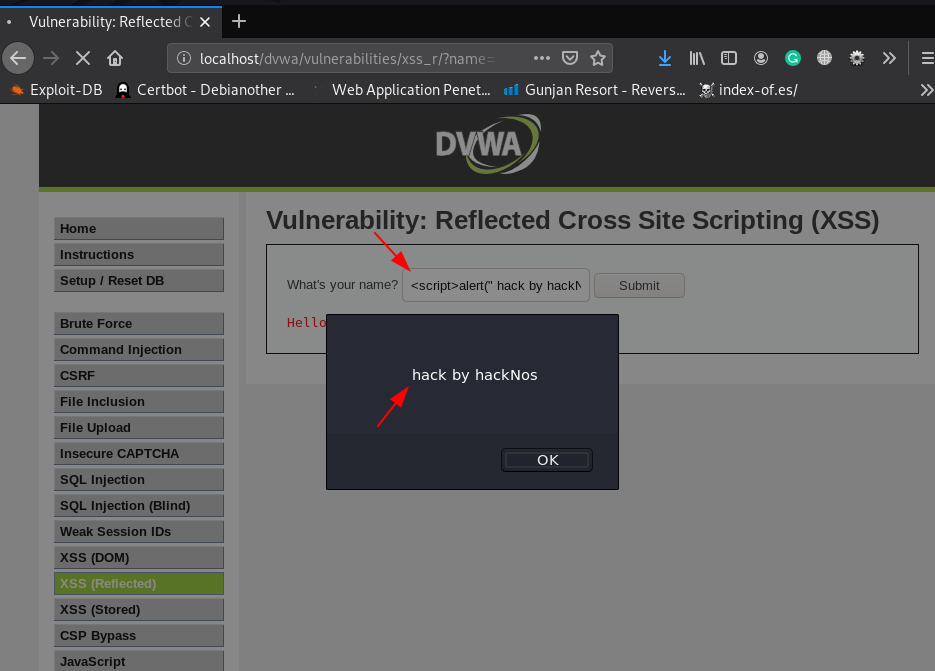The height and width of the screenshot is (671, 935).
Task: Open Insecure CAPTCHA page
Action: 138,453
